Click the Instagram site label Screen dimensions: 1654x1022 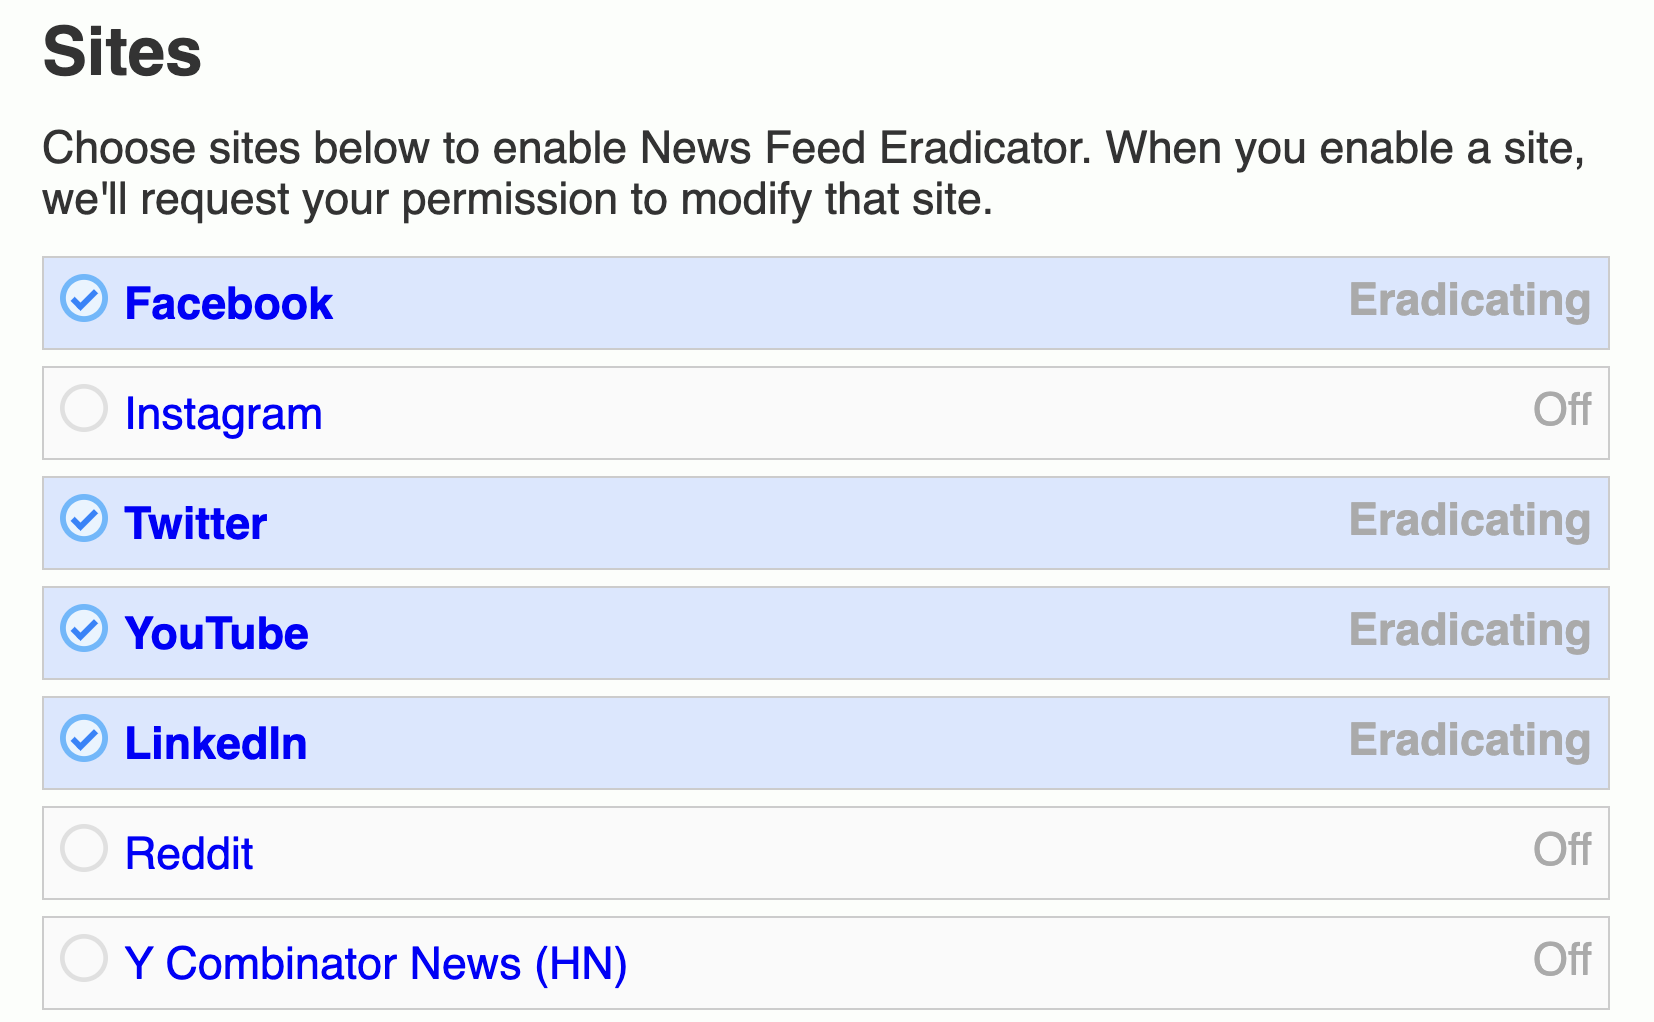point(224,415)
